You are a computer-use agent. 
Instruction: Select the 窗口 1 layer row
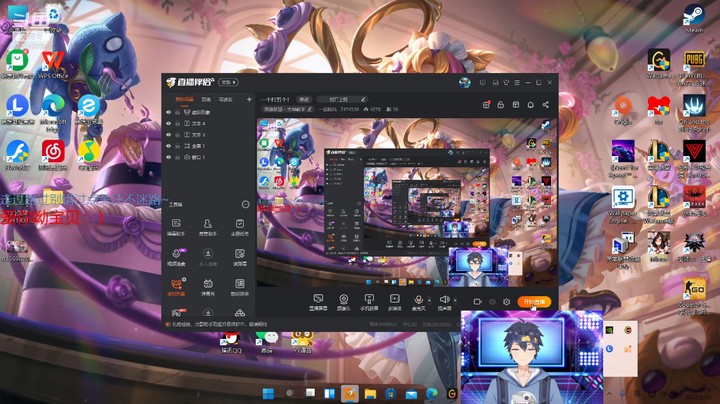(x=209, y=157)
